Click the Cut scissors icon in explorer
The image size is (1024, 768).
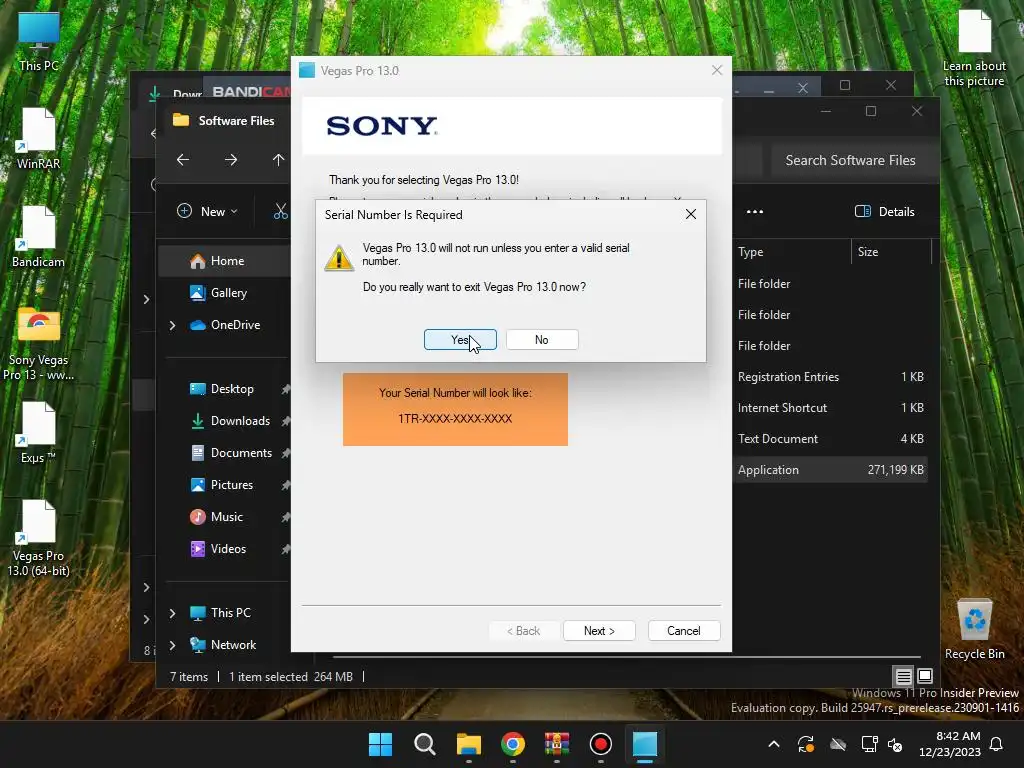click(x=281, y=212)
